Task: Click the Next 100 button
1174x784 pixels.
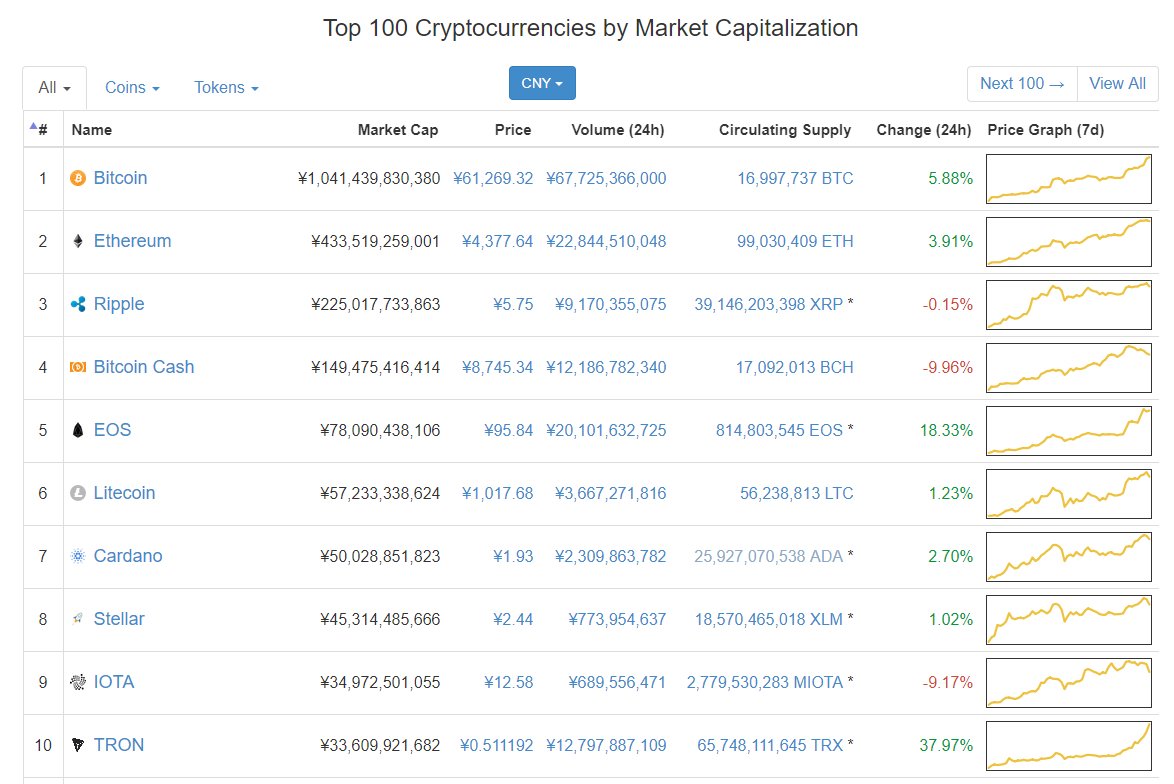Action: click(1020, 84)
